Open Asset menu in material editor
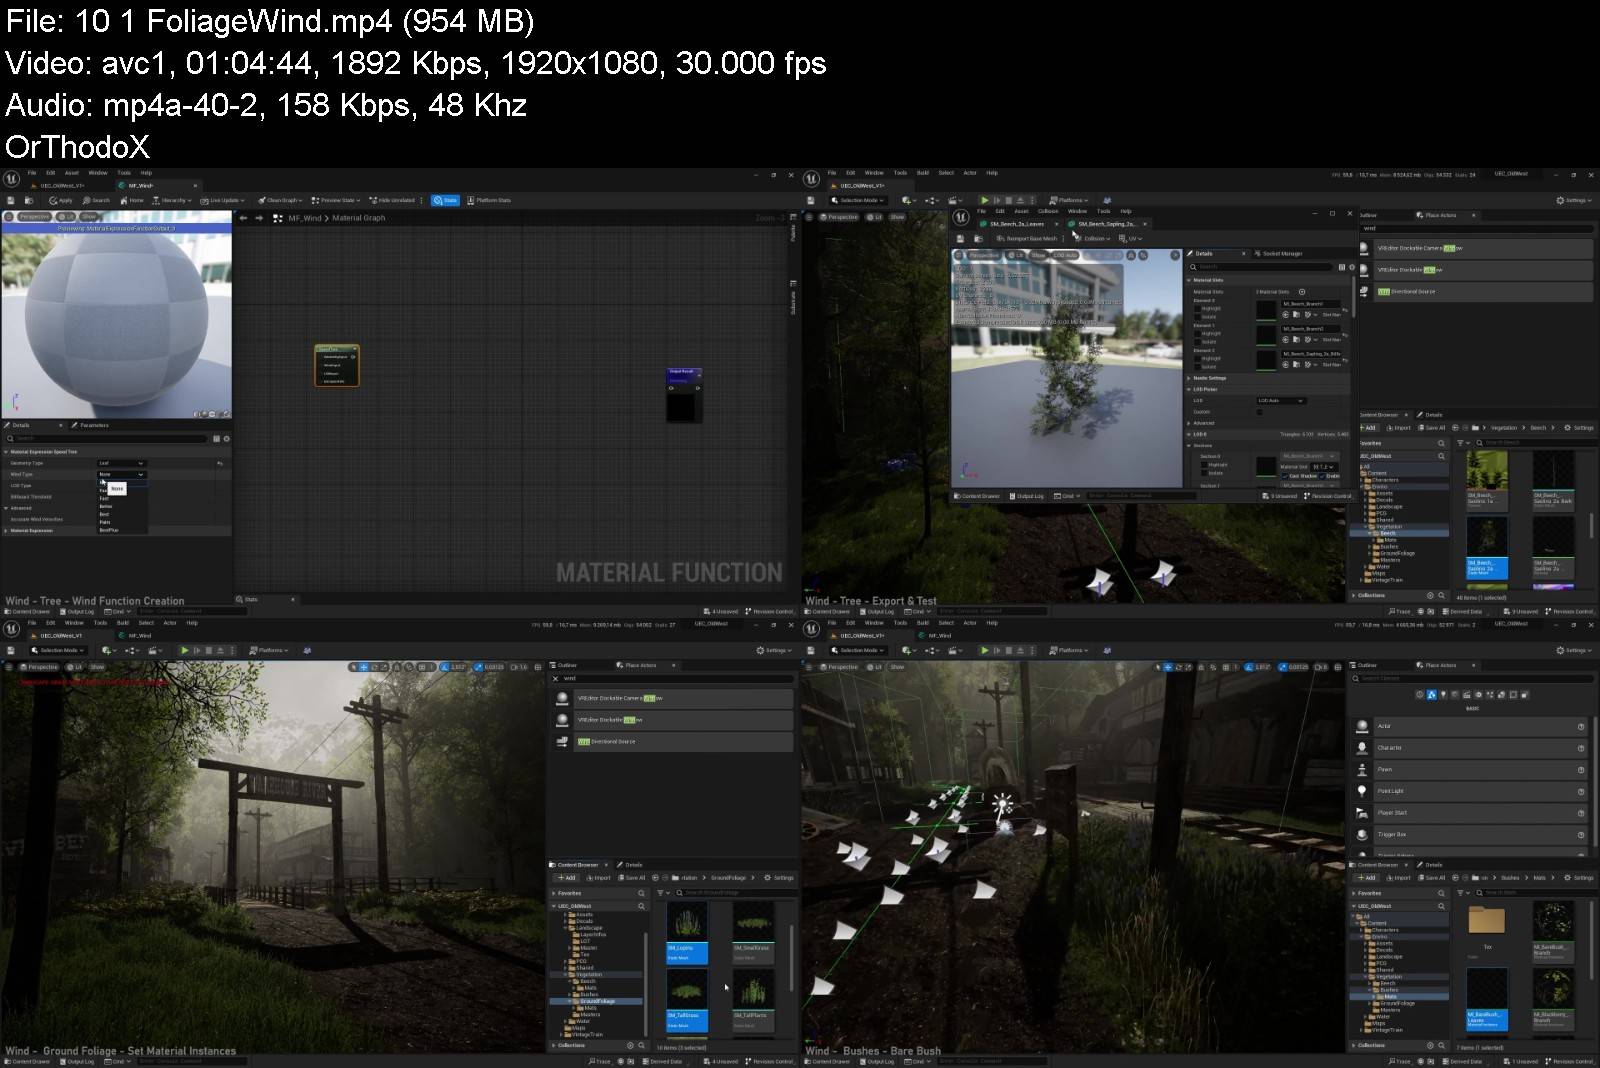Image resolution: width=1600 pixels, height=1068 pixels. click(x=71, y=173)
